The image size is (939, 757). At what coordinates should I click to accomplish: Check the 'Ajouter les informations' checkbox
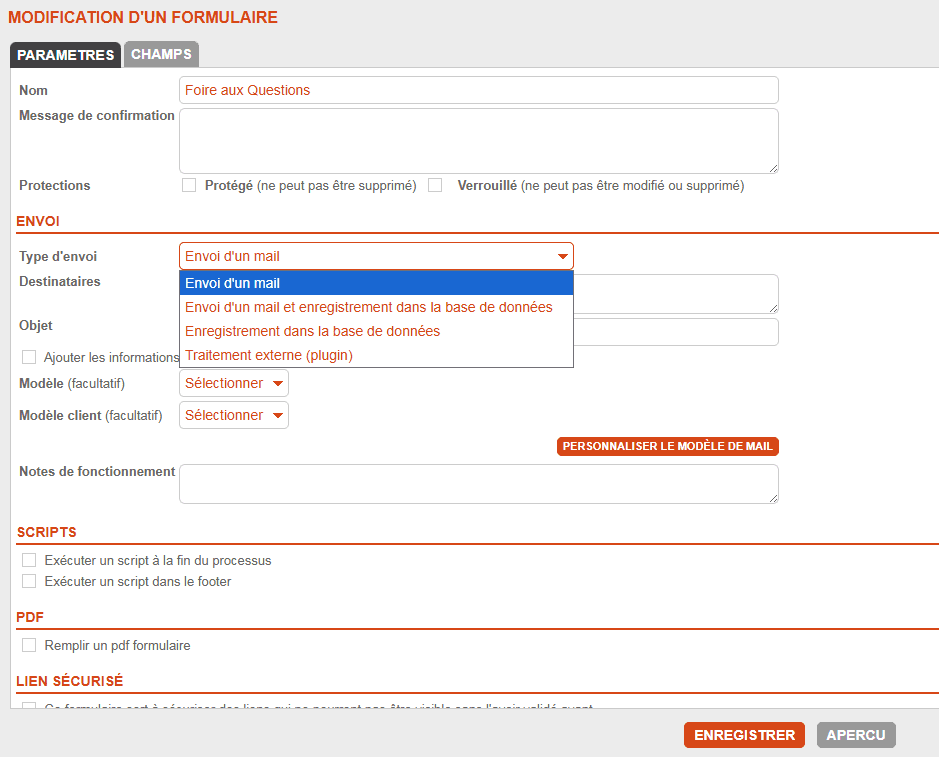(29, 357)
